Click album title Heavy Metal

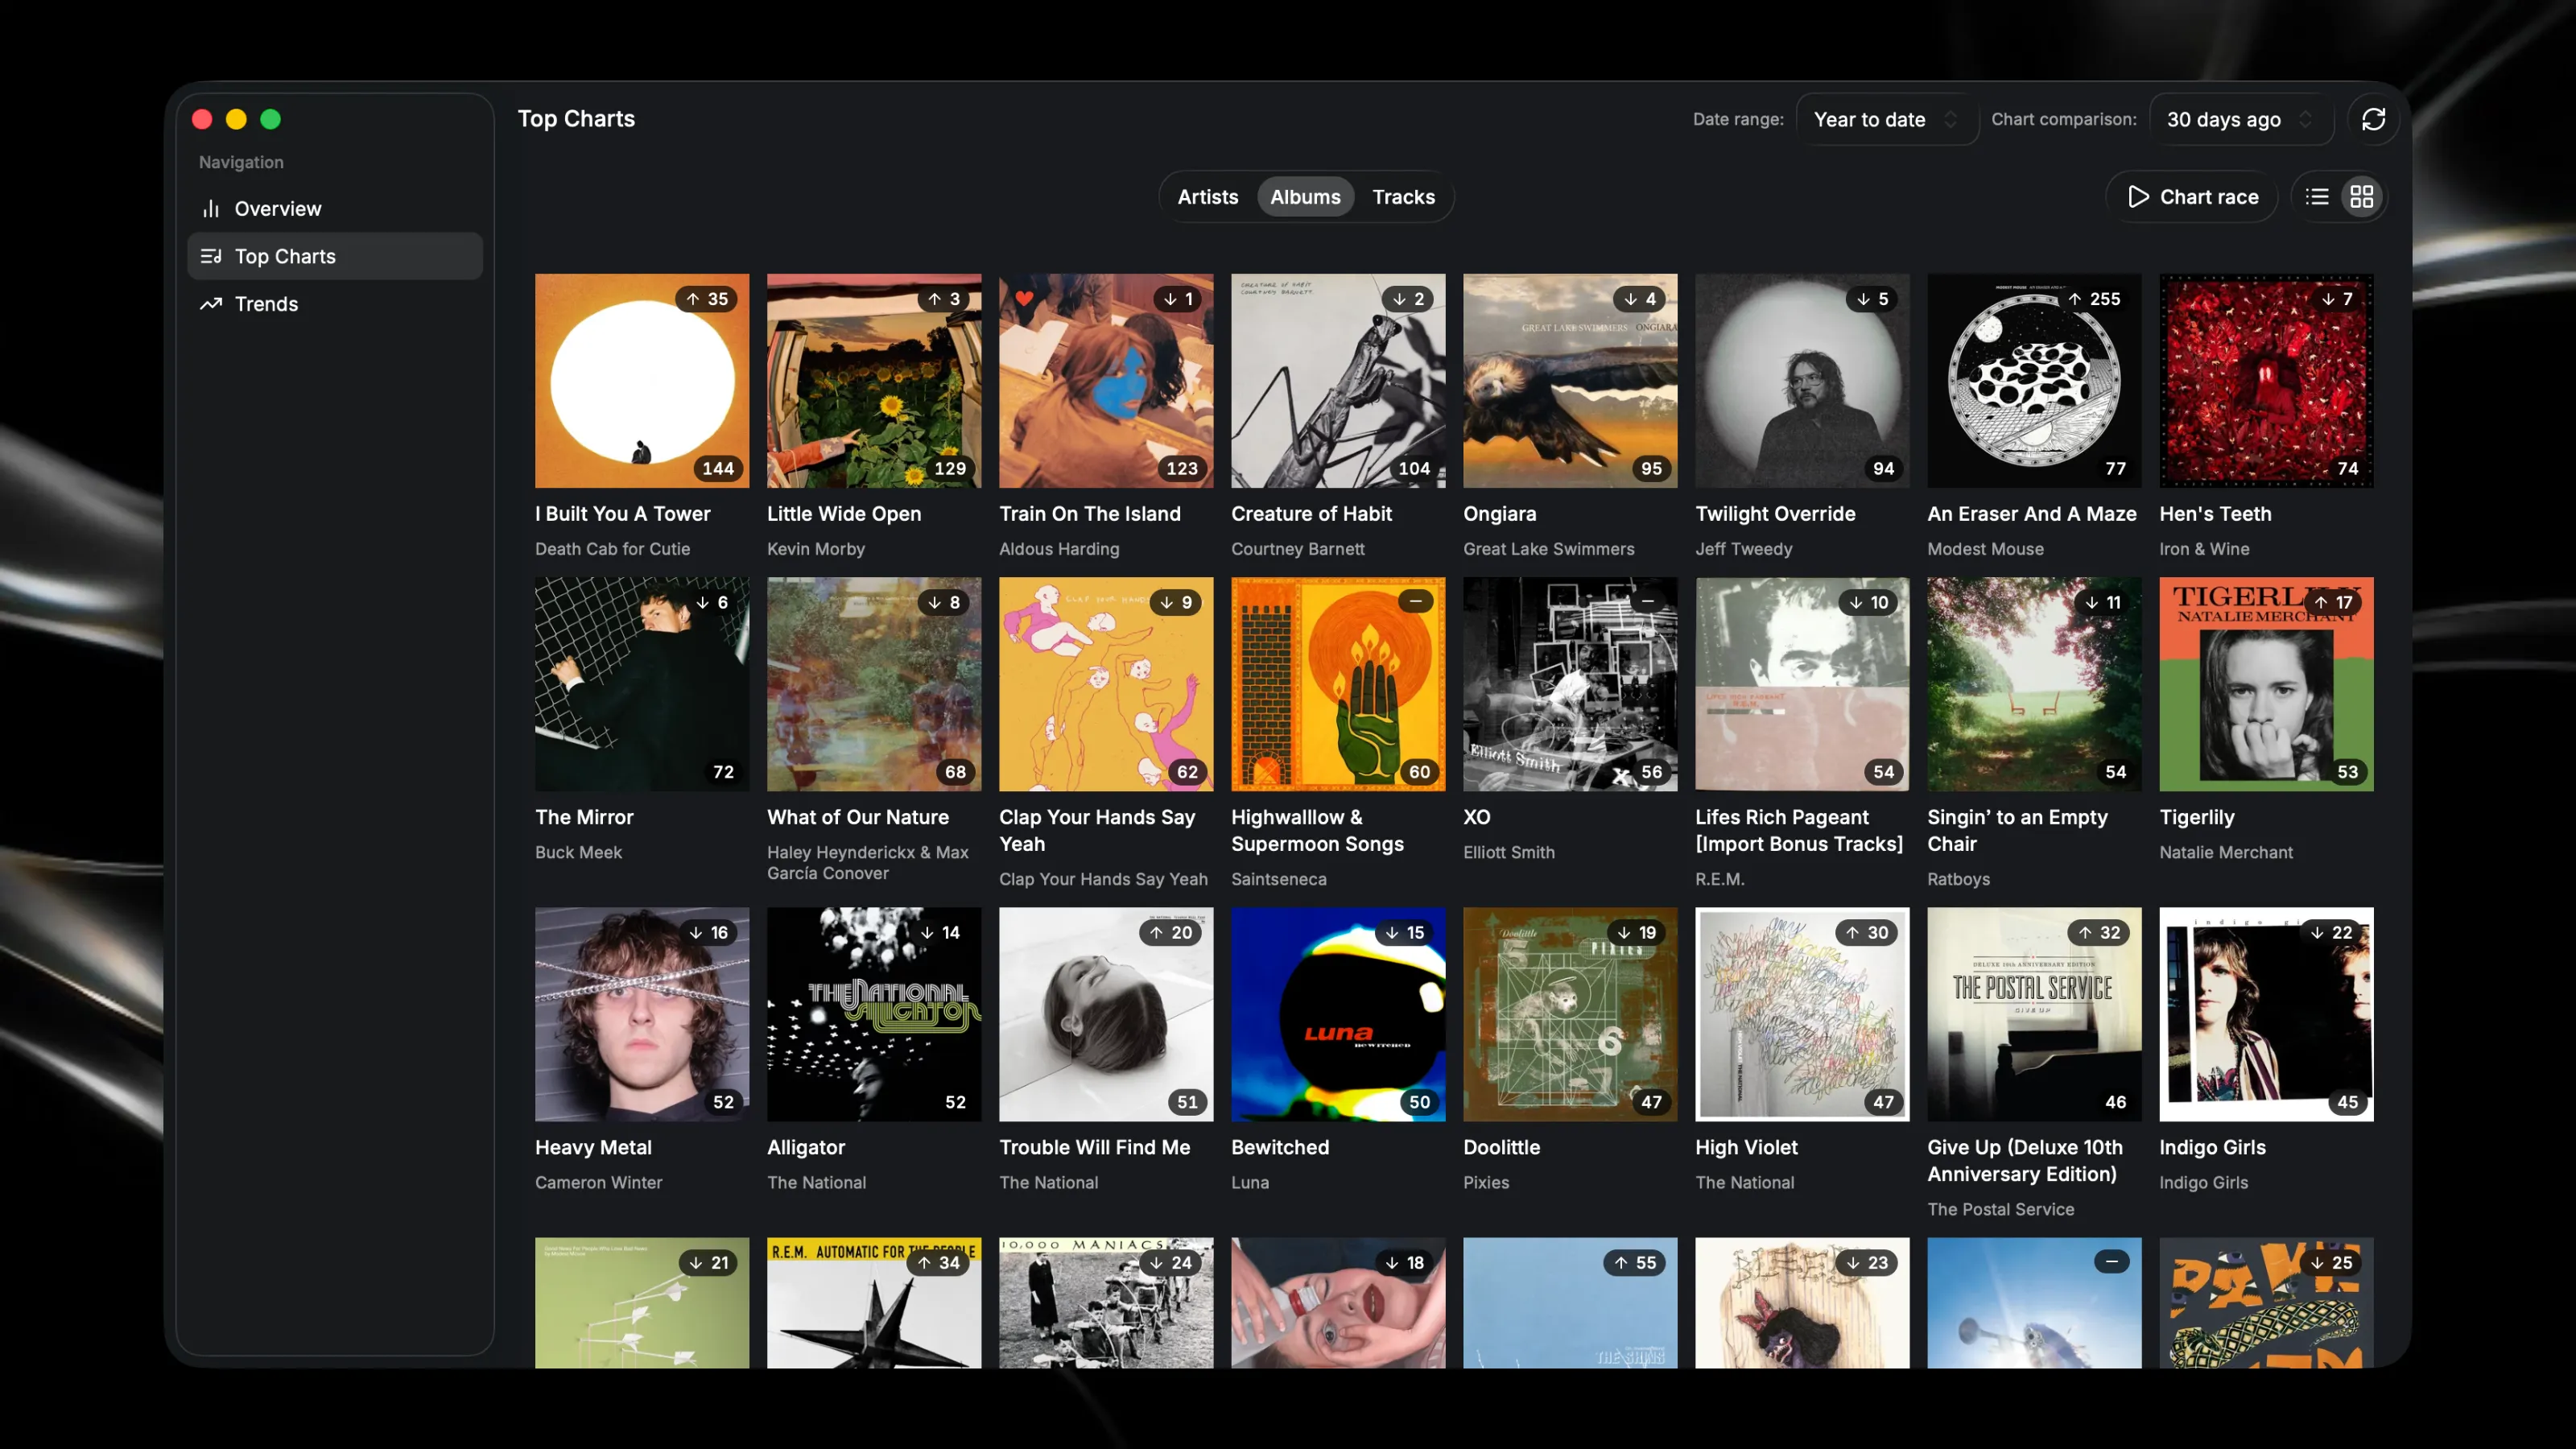point(593,1147)
